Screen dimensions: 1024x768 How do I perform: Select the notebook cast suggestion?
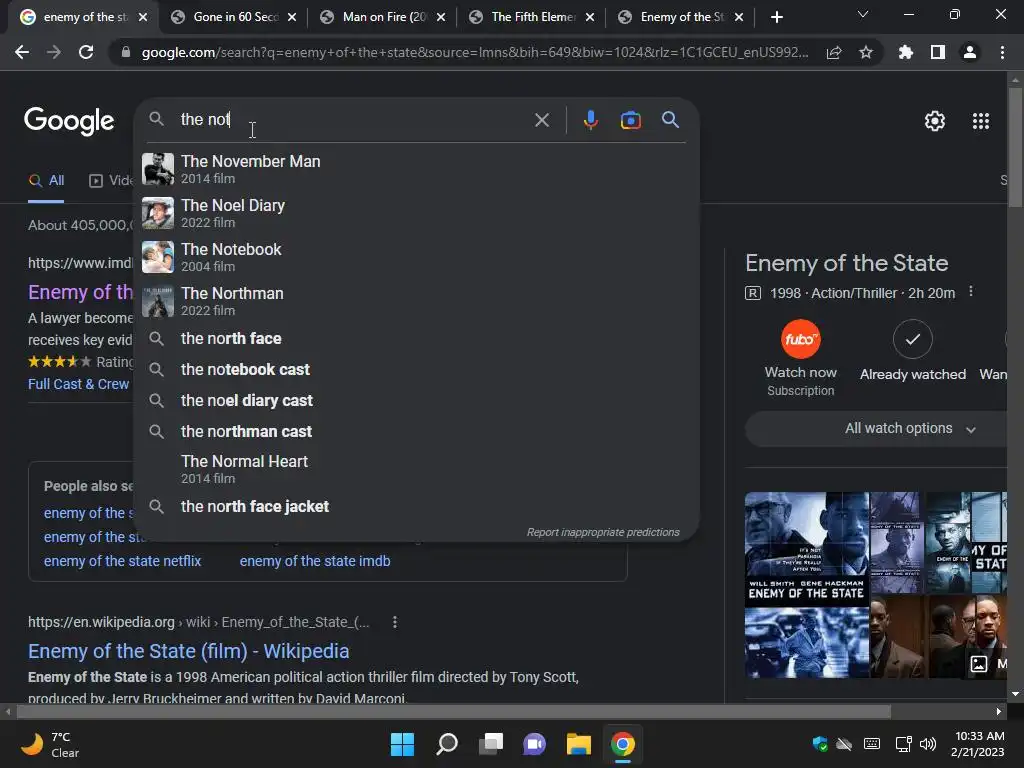tap(417, 370)
